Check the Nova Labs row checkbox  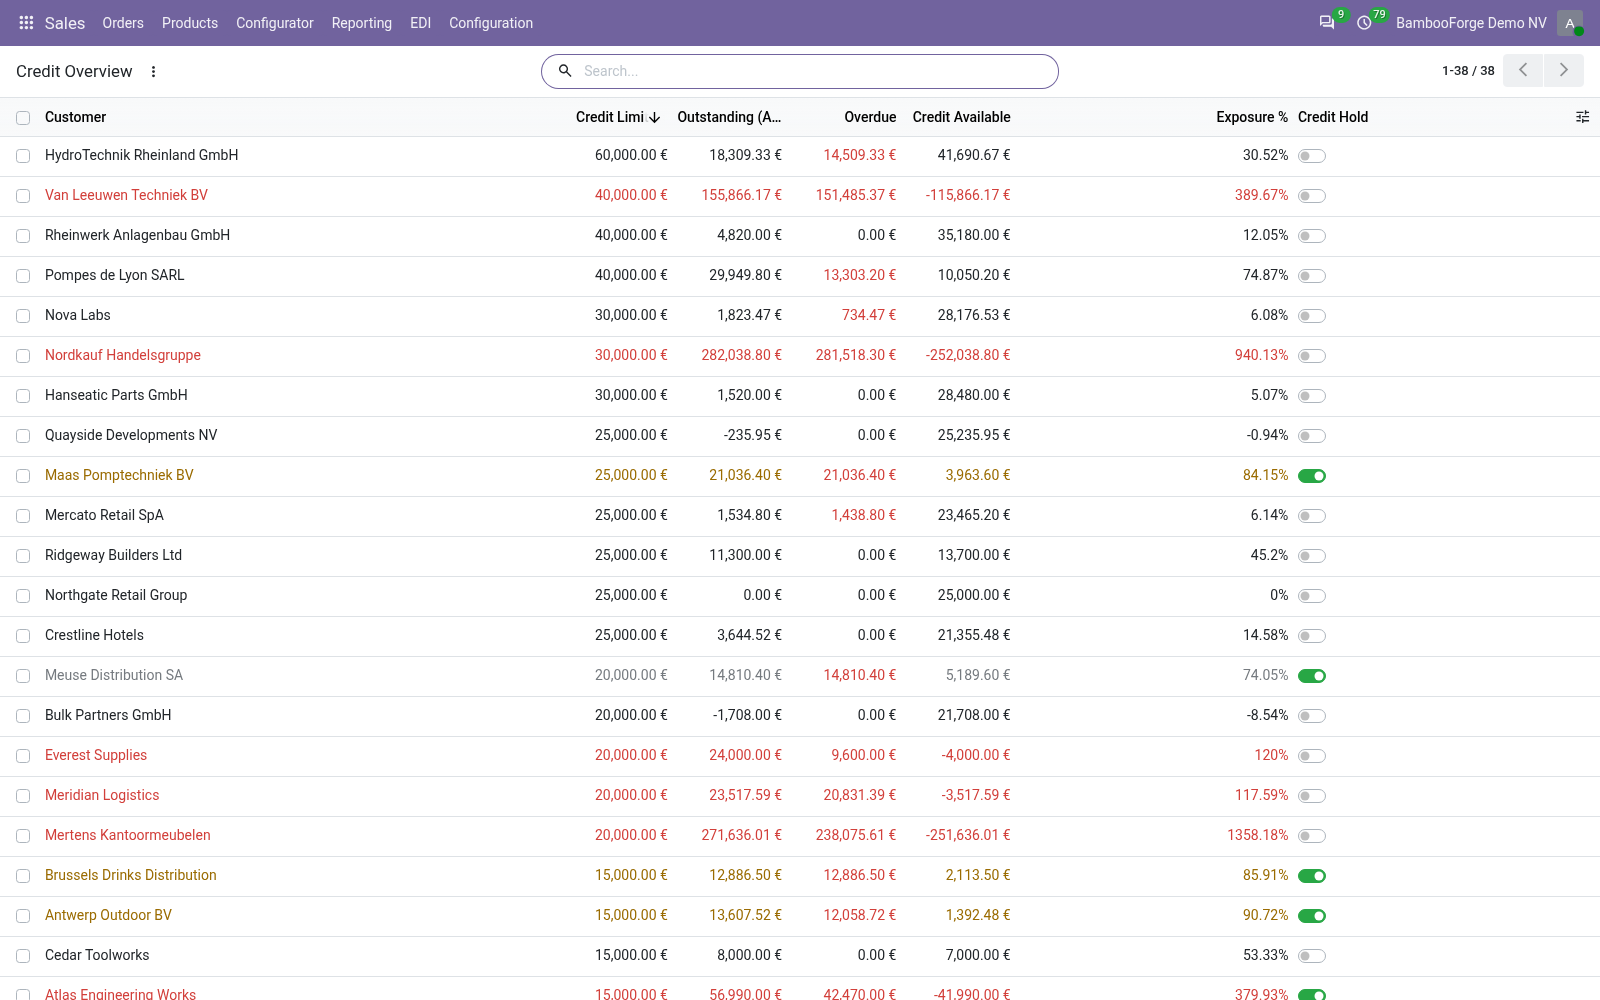click(x=23, y=316)
